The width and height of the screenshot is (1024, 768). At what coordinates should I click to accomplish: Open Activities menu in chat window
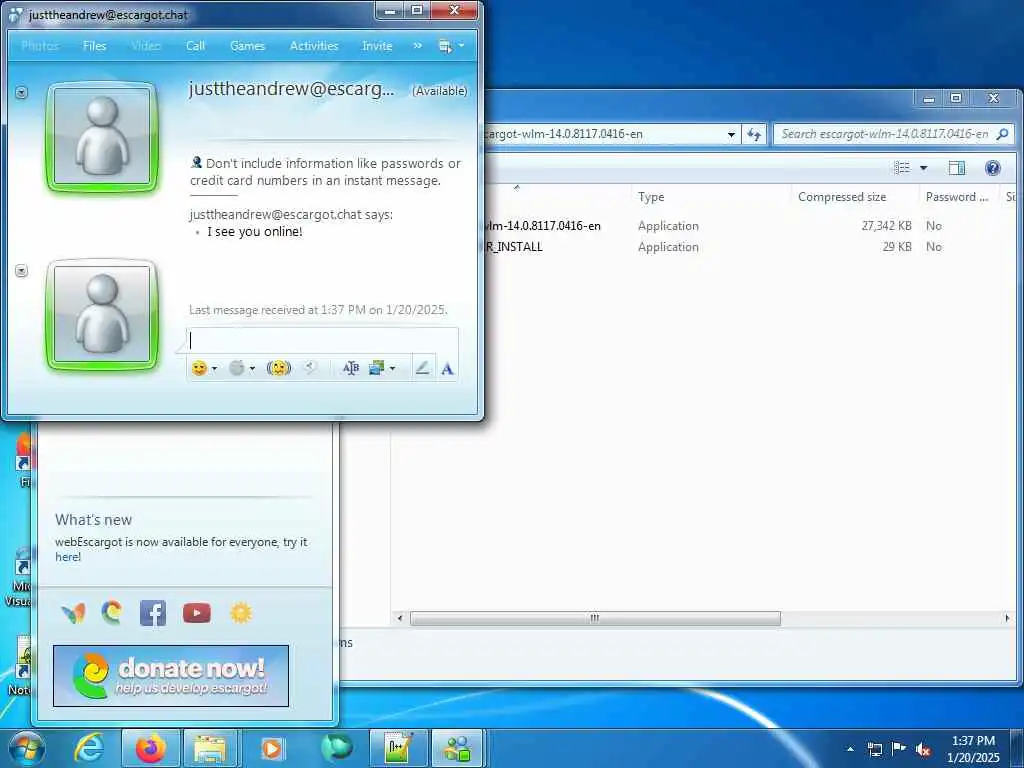(314, 46)
